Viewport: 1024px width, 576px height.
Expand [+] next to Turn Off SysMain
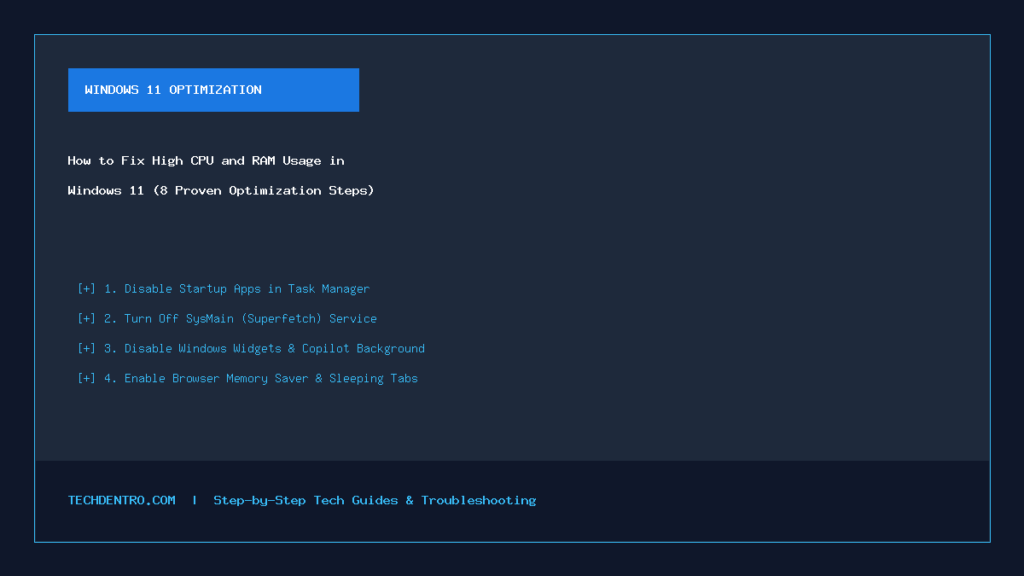click(x=86, y=319)
